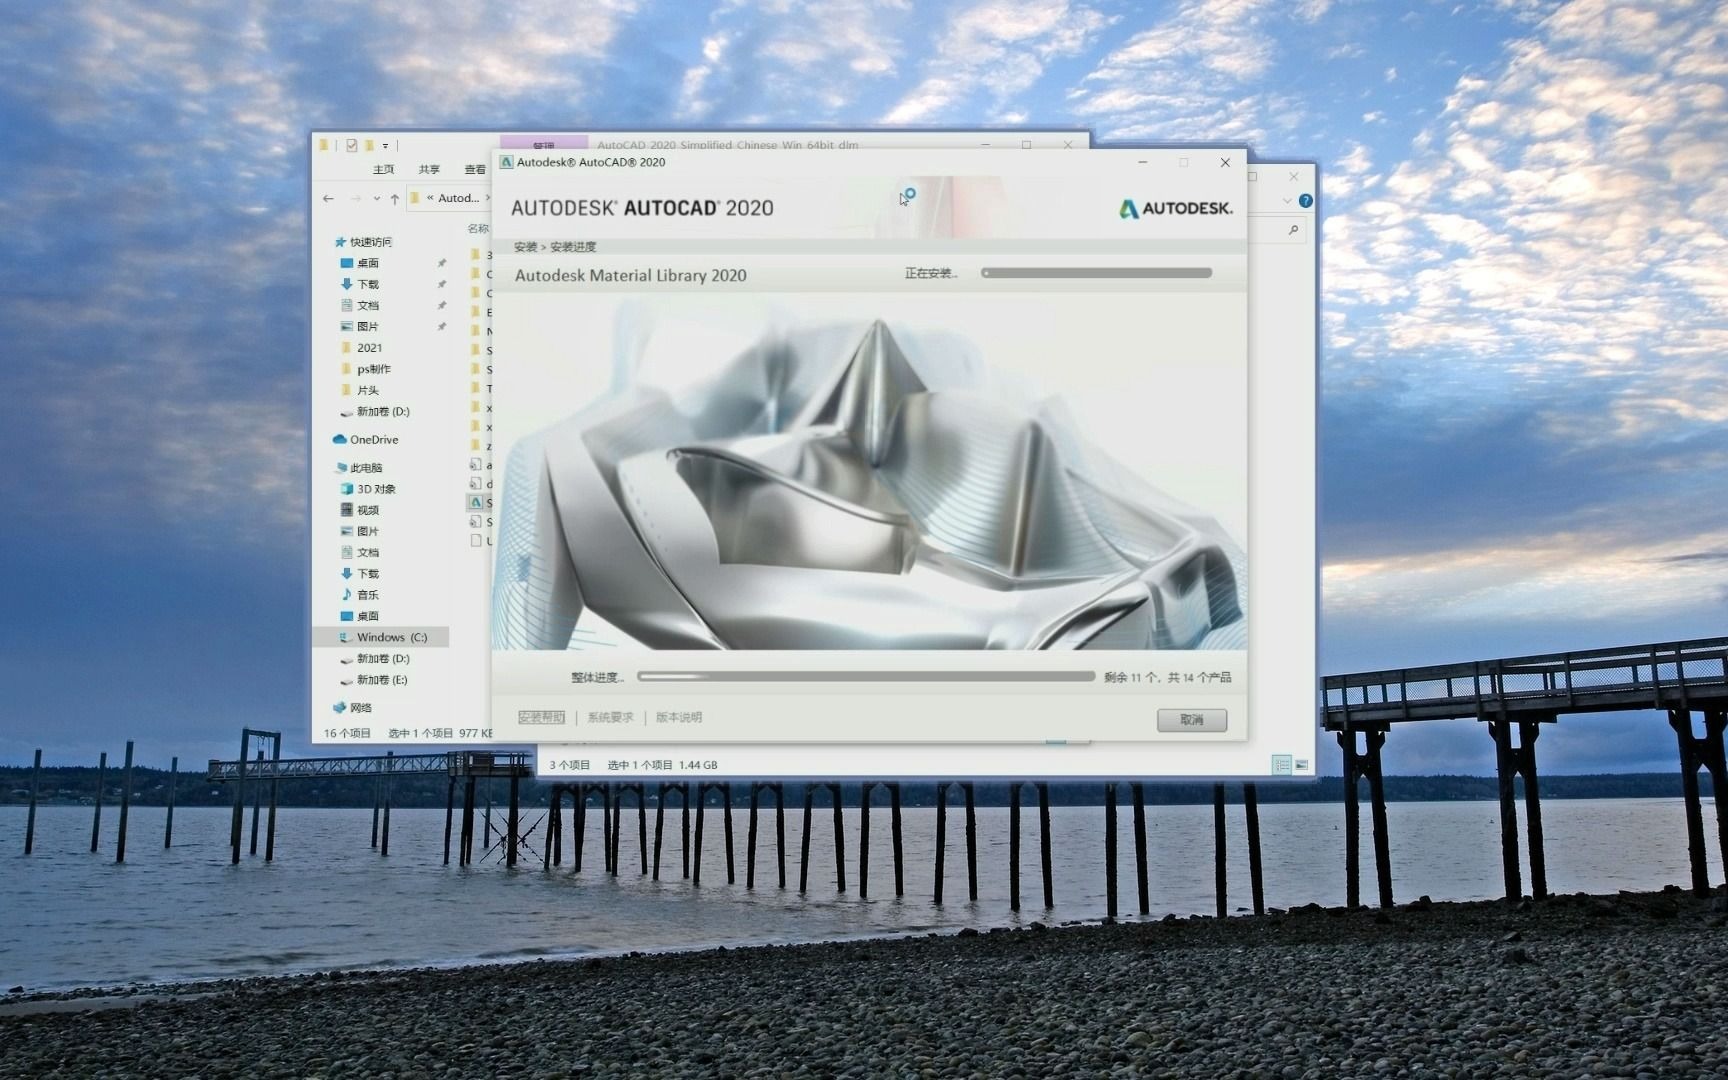Expand the ribbon chevron in rear Explorer window
The width and height of the screenshot is (1728, 1080).
(1287, 201)
